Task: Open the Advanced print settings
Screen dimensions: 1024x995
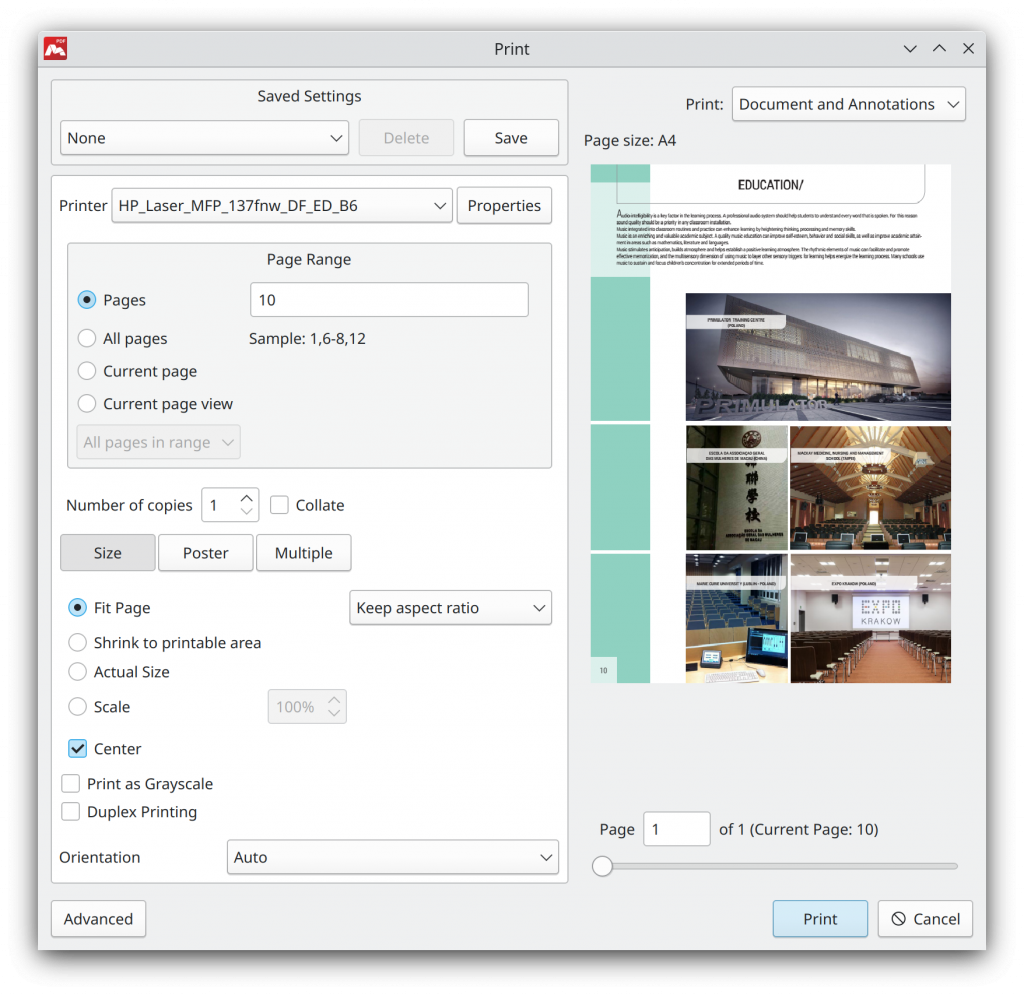Action: [x=98, y=918]
